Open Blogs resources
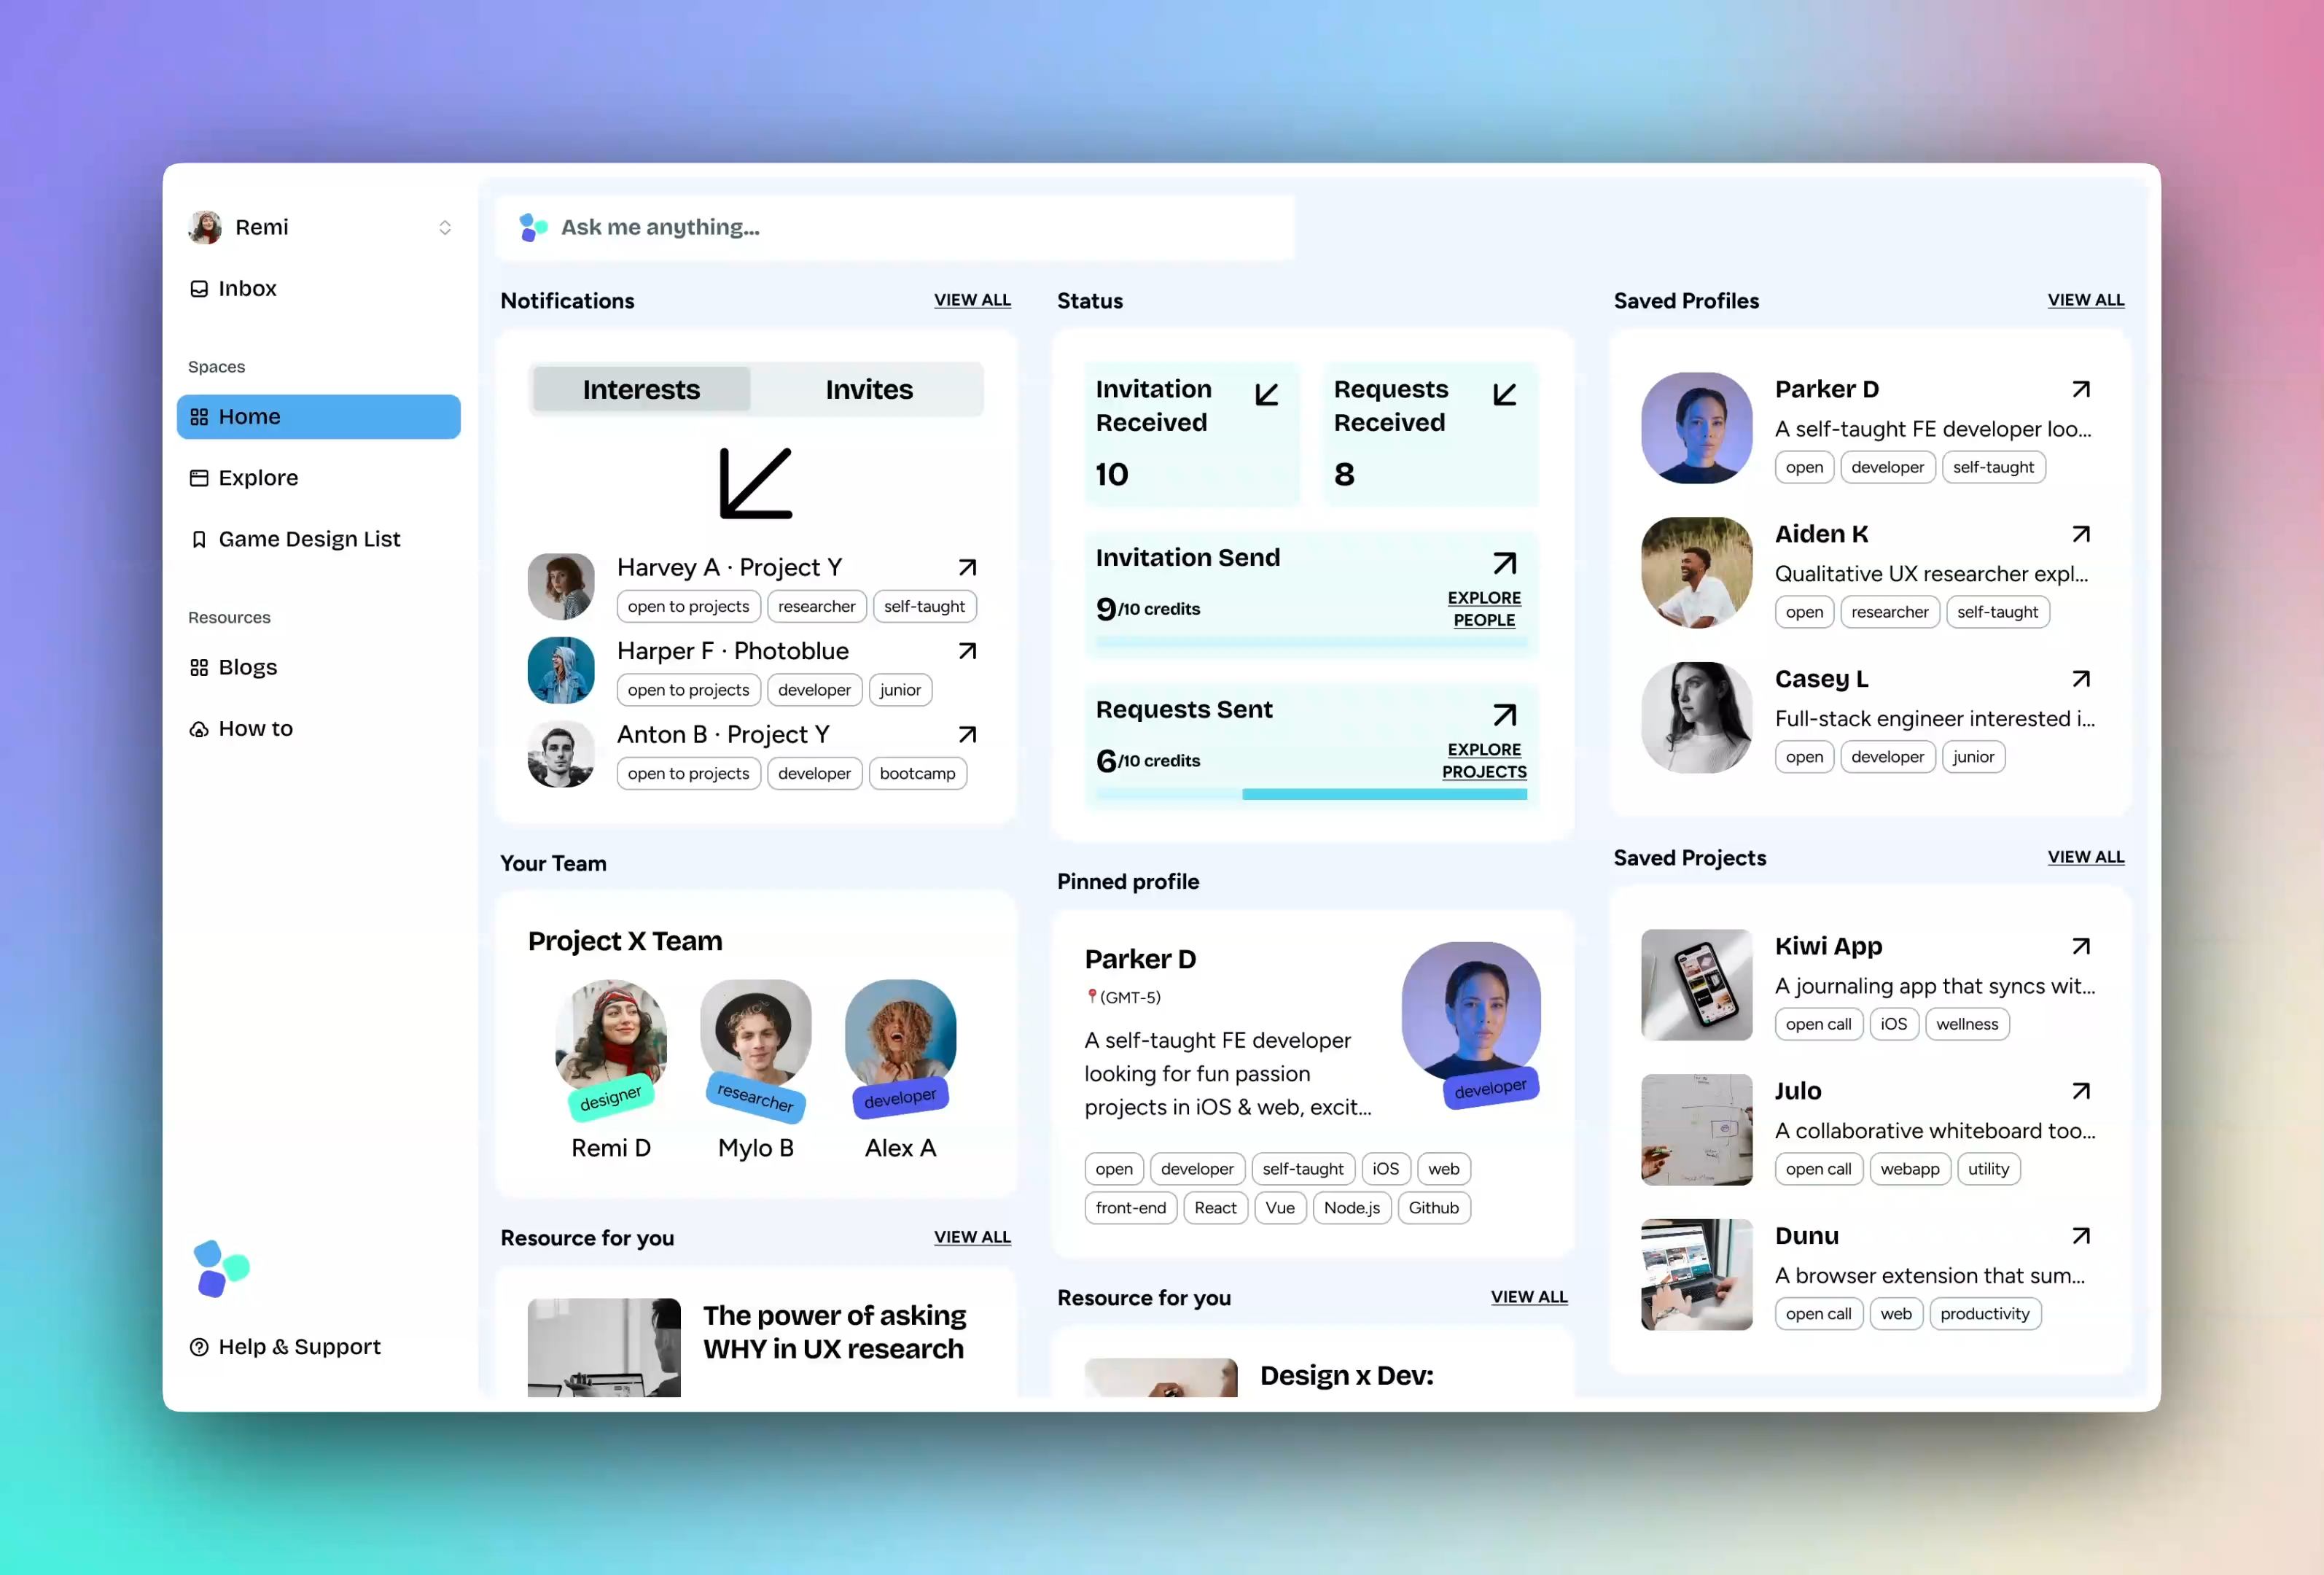 [x=318, y=668]
